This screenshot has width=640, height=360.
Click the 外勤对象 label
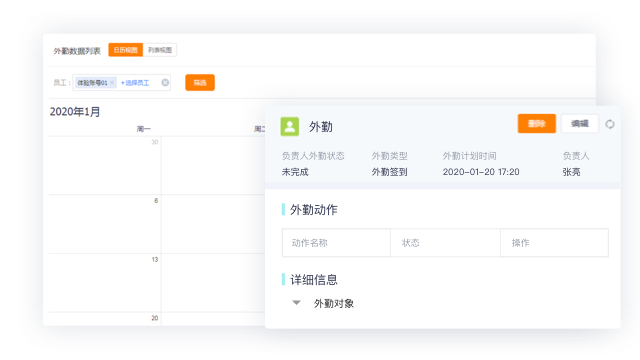[x=334, y=303]
